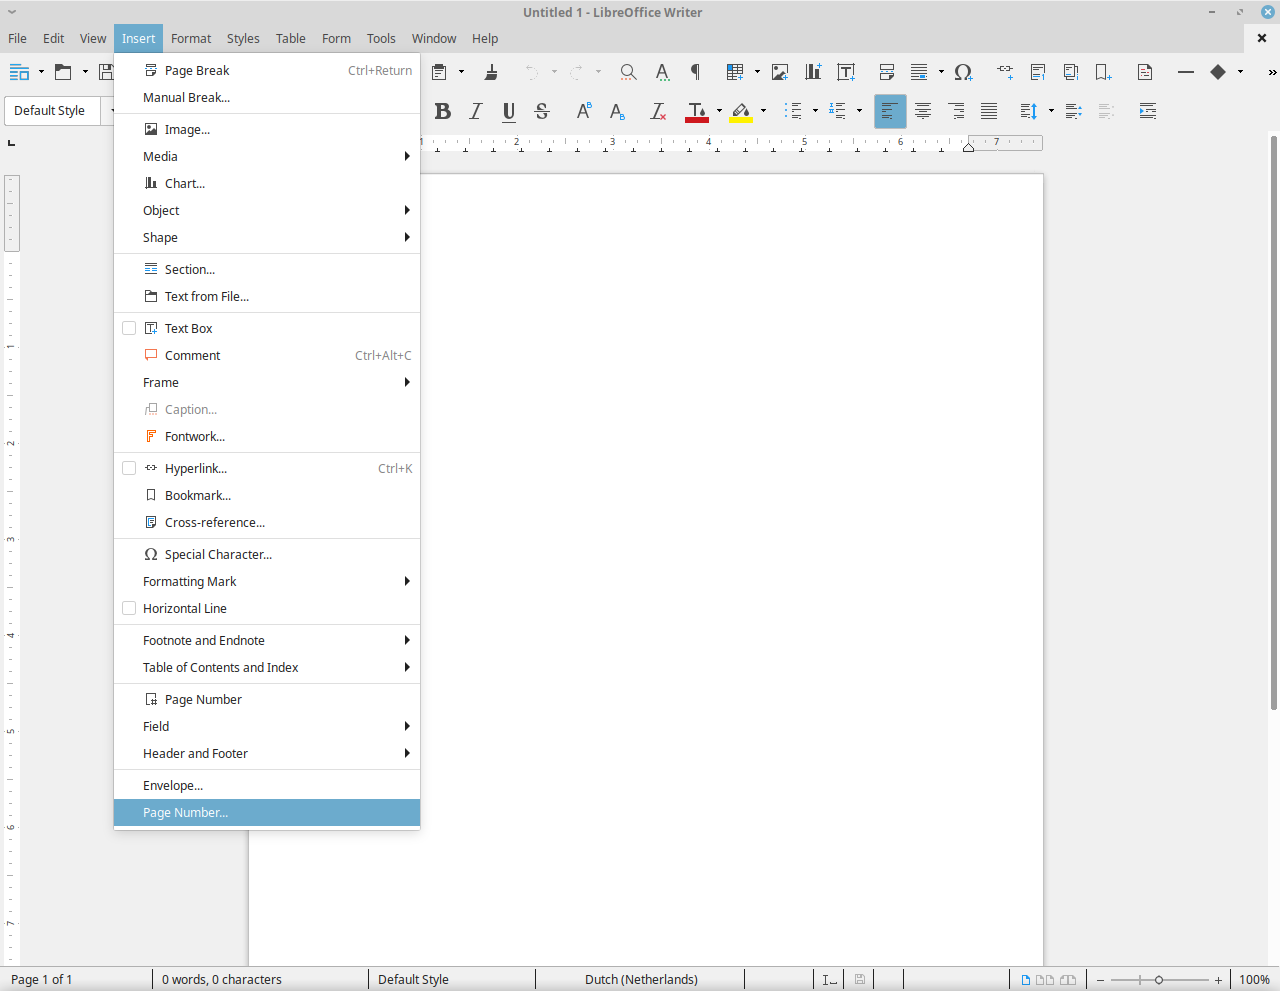Click the Find and Replace magnifier icon
Image resolution: width=1280 pixels, height=991 pixels.
628,72
